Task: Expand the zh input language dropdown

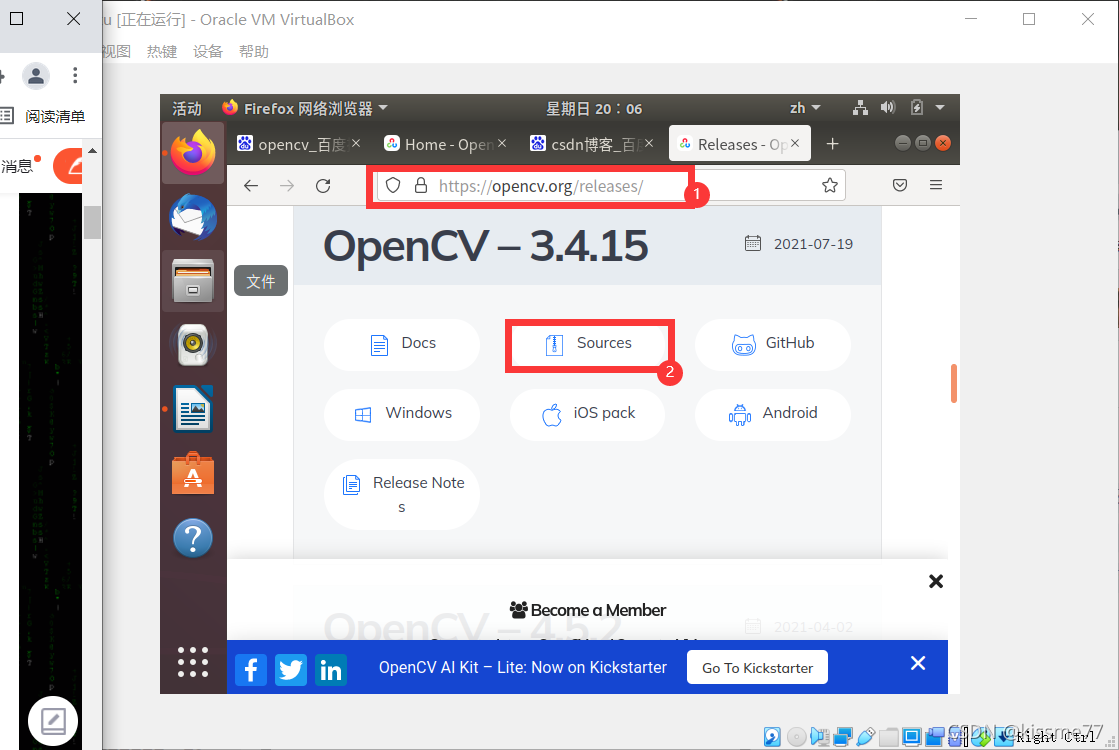Action: (x=805, y=108)
